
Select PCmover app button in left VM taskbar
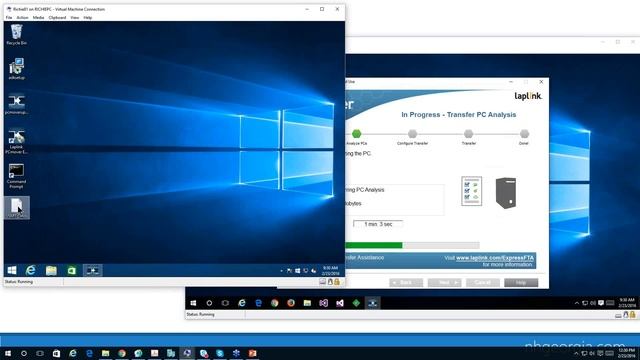(93, 270)
